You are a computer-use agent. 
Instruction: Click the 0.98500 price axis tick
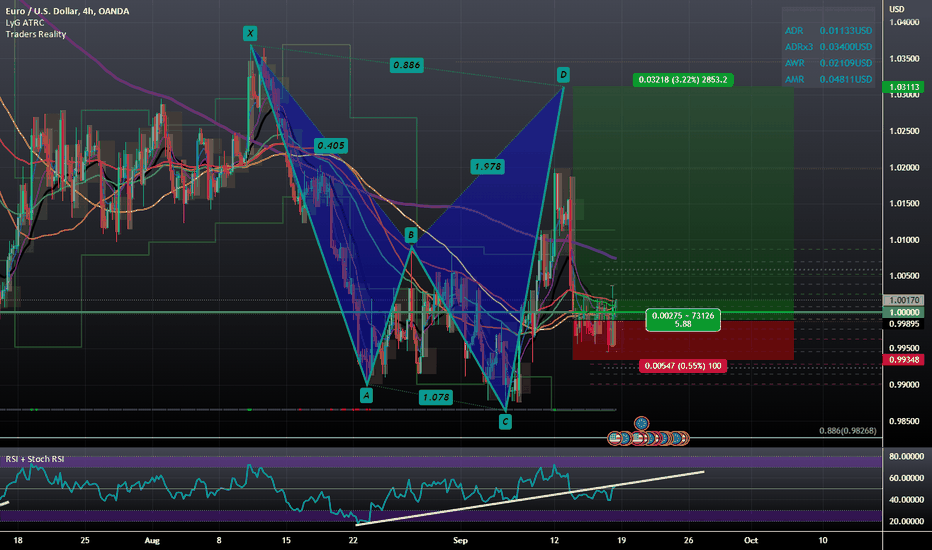[904, 422]
